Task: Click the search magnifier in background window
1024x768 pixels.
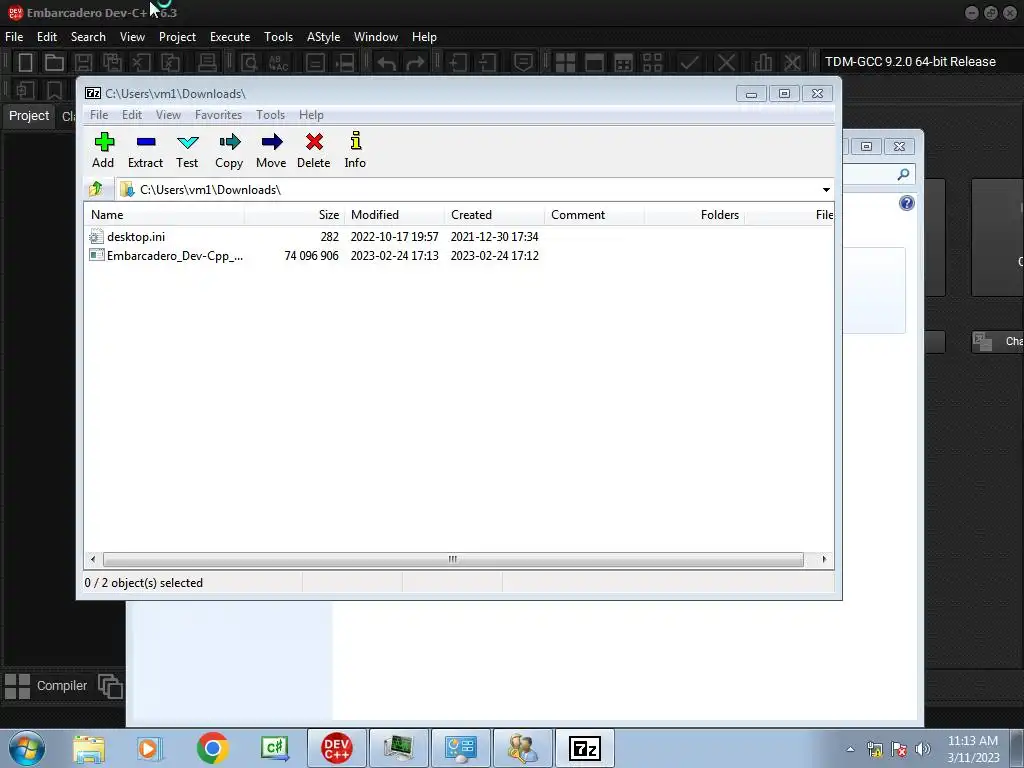Action: coord(903,174)
